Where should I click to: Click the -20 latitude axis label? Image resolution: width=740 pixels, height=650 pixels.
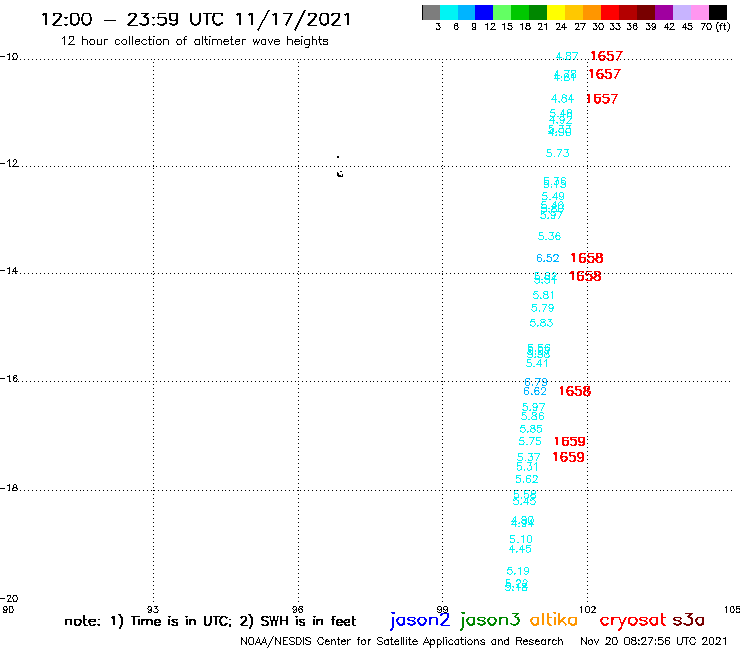point(9,599)
